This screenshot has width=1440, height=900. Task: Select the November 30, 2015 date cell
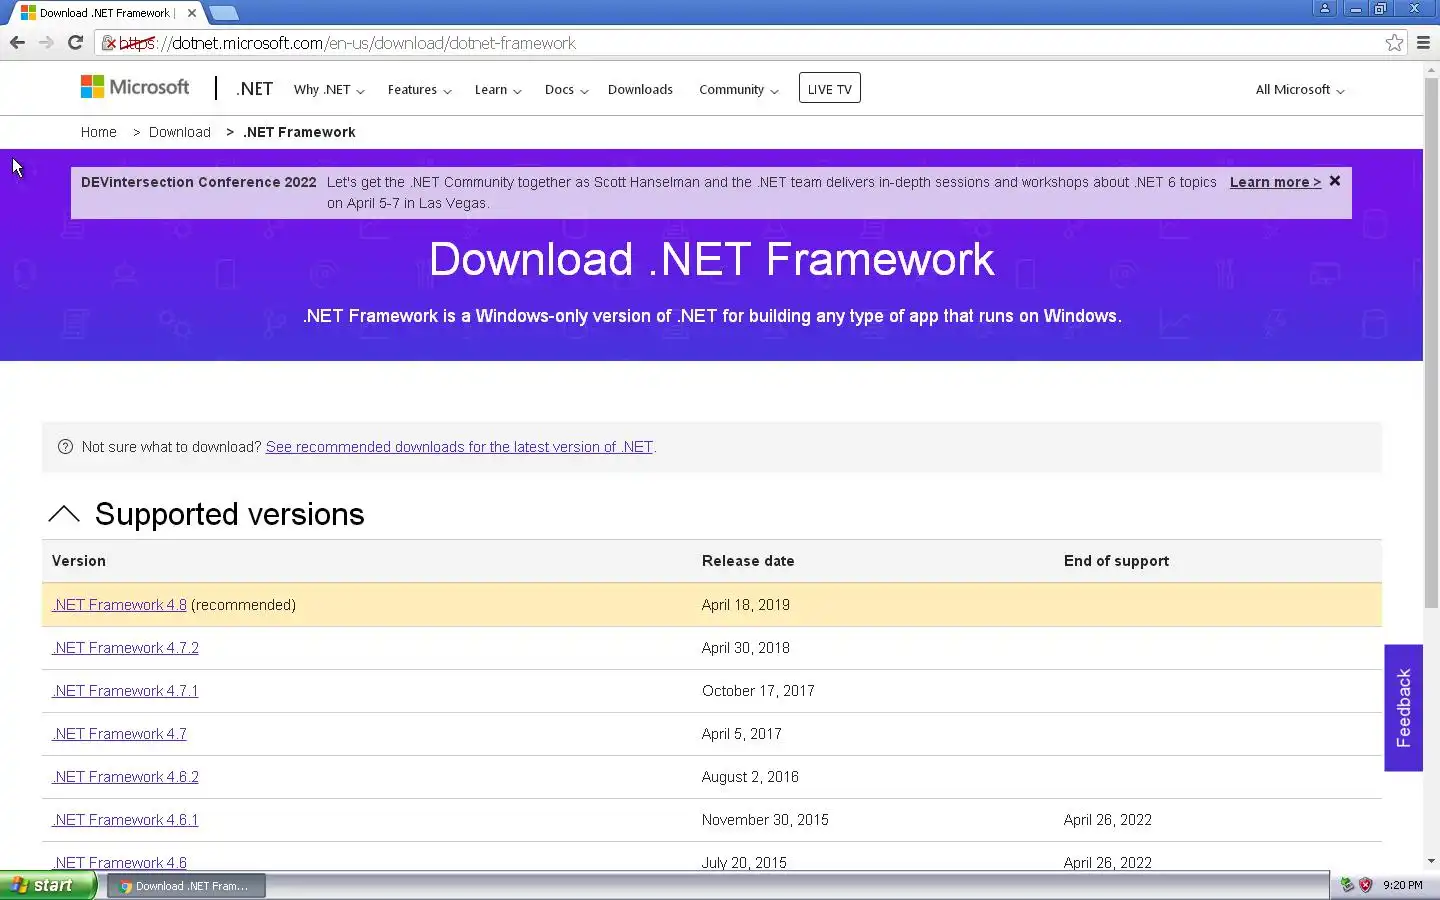765,820
